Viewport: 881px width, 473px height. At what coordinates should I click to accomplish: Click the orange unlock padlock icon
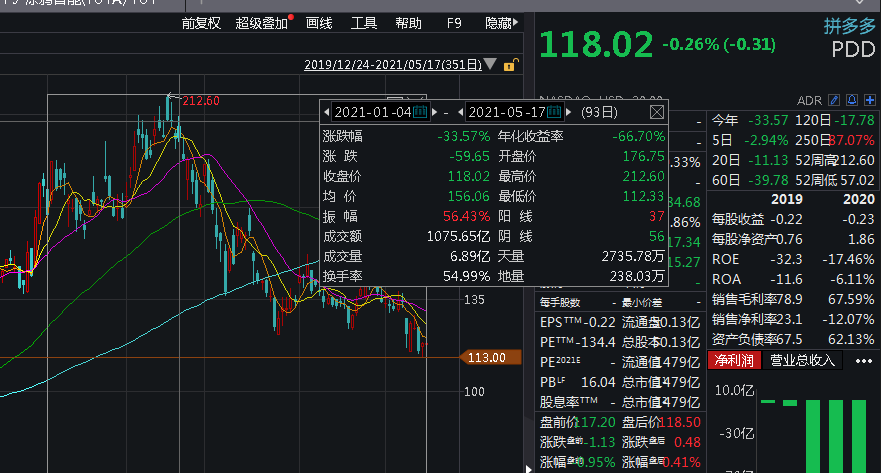(510, 65)
